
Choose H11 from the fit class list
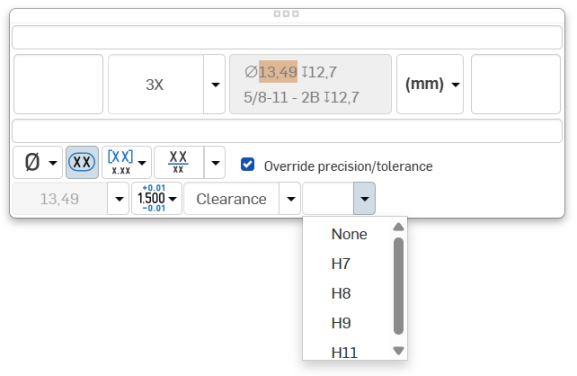click(x=344, y=352)
